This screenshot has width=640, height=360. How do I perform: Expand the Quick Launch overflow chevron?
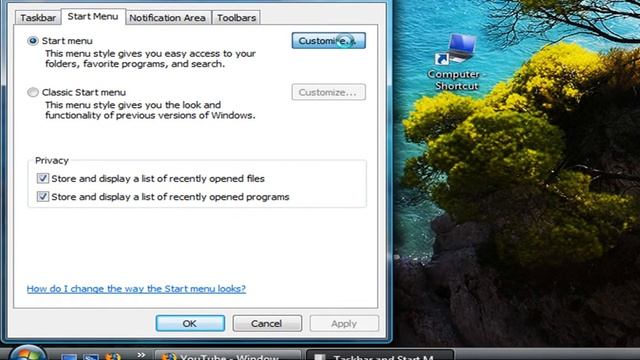(x=141, y=355)
